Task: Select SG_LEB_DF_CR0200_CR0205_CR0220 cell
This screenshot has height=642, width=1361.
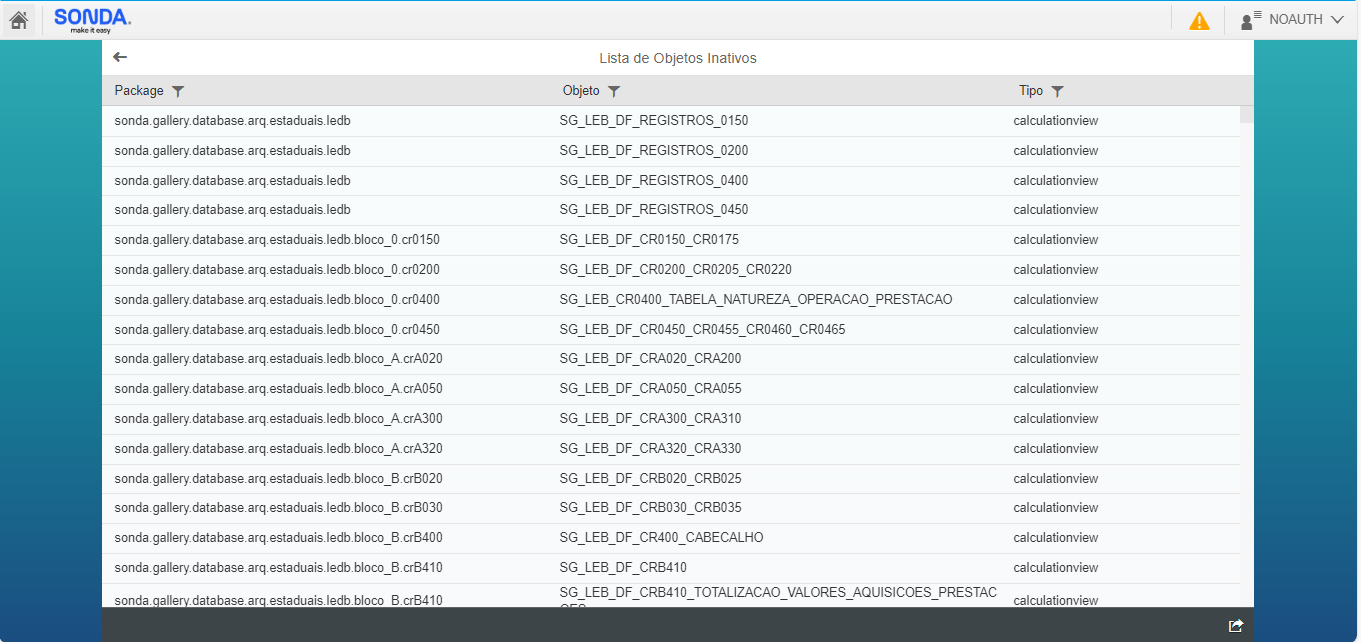Action: (x=676, y=270)
